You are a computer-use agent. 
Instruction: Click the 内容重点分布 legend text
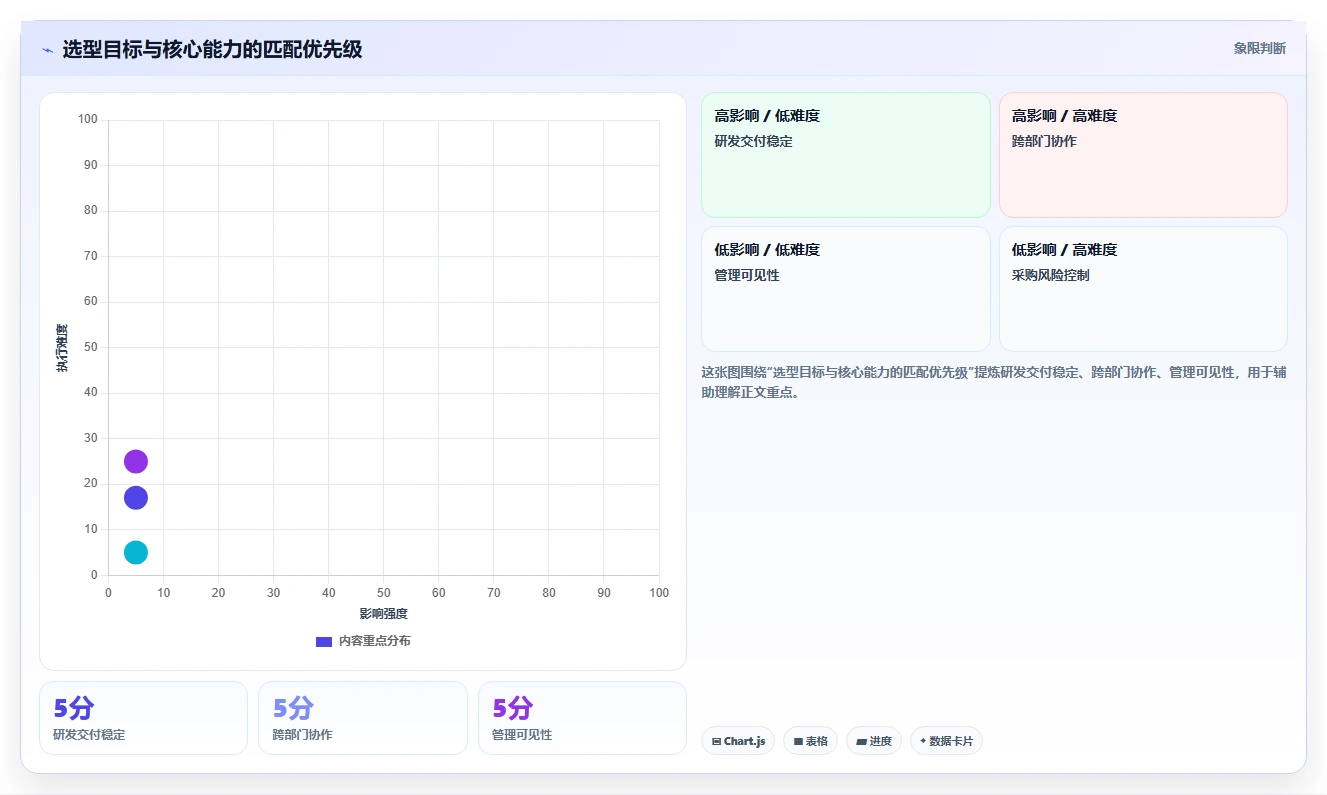coord(374,641)
